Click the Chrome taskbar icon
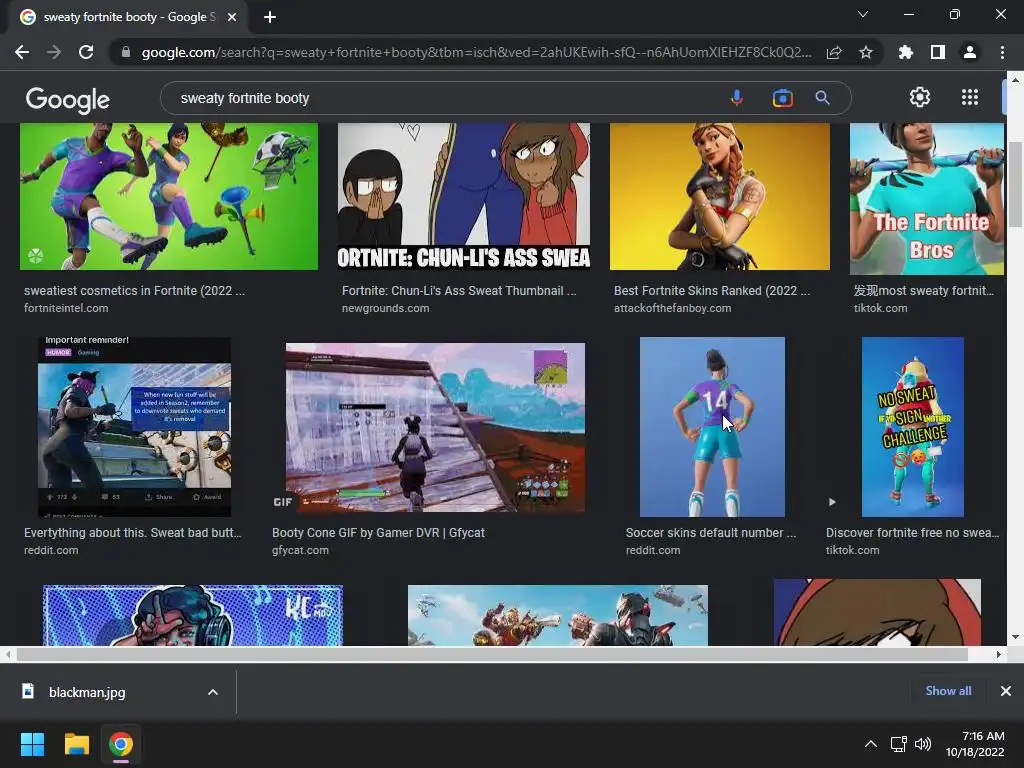This screenshot has height=768, width=1024. pyautogui.click(x=121, y=744)
